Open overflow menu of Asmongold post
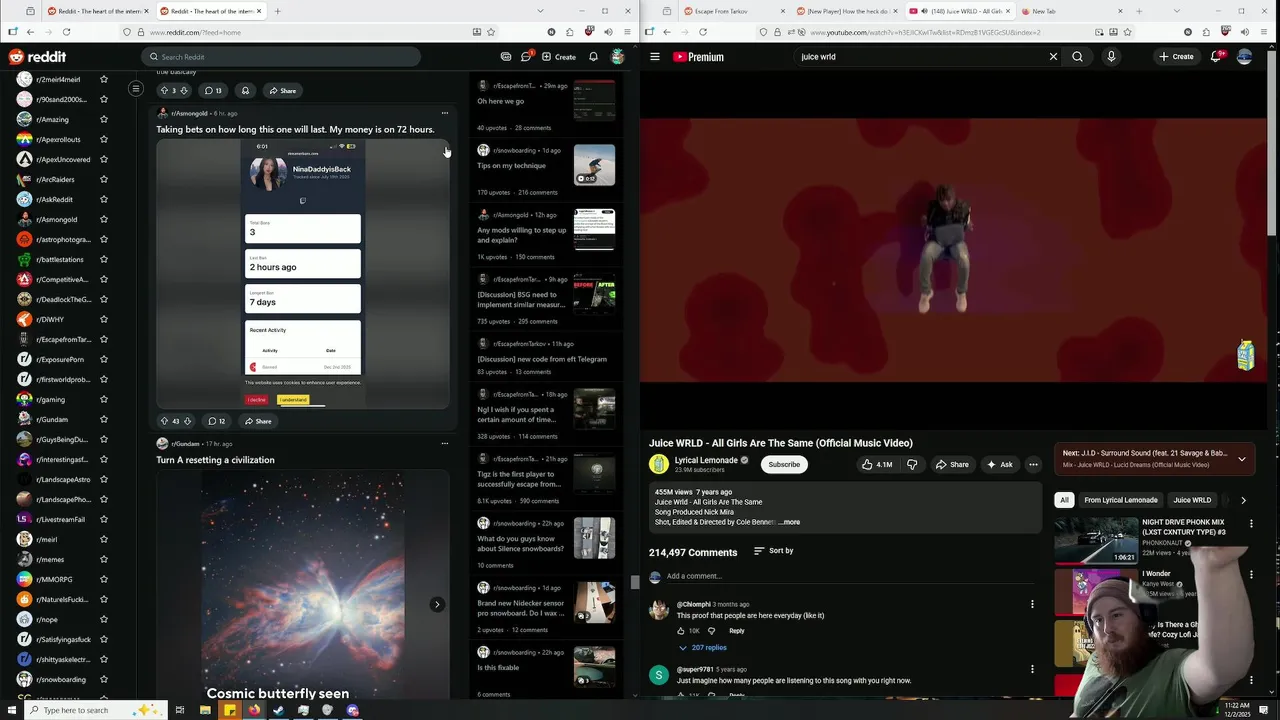The image size is (1280, 720). [445, 113]
